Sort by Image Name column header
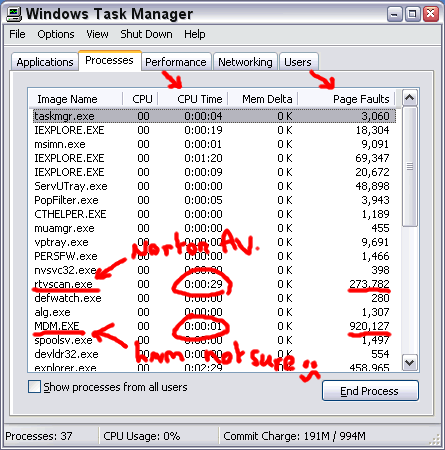This screenshot has height=450, width=445. pos(75,99)
